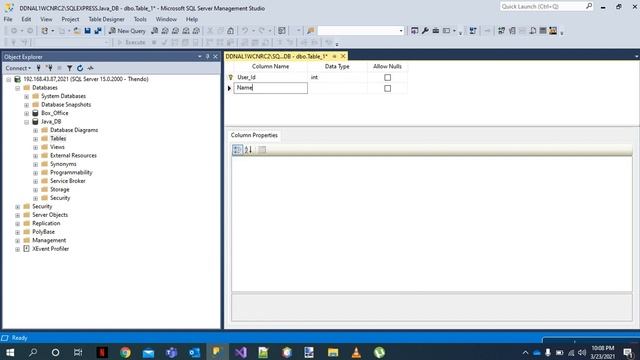
Task: Click the Disconnect plug icon in Object Explorer
Action: (x=49, y=68)
